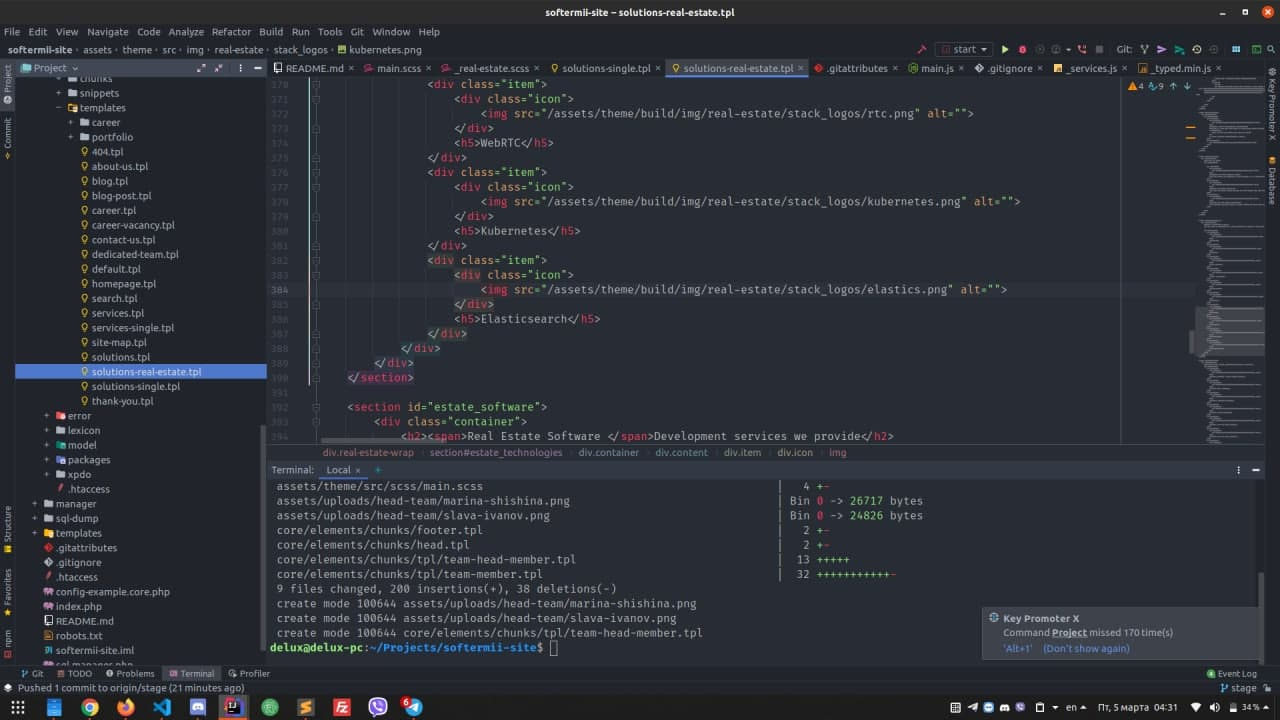
Task: Click the Collapse All icon in Project panel
Action: 220,68
